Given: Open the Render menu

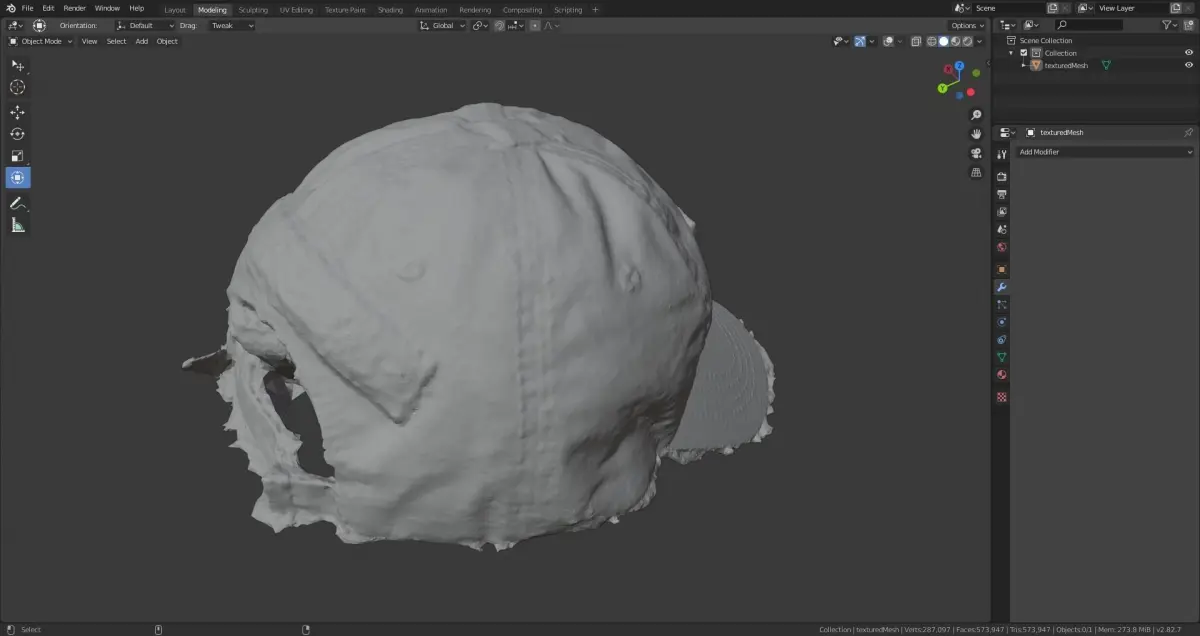Looking at the screenshot, I should (75, 8).
